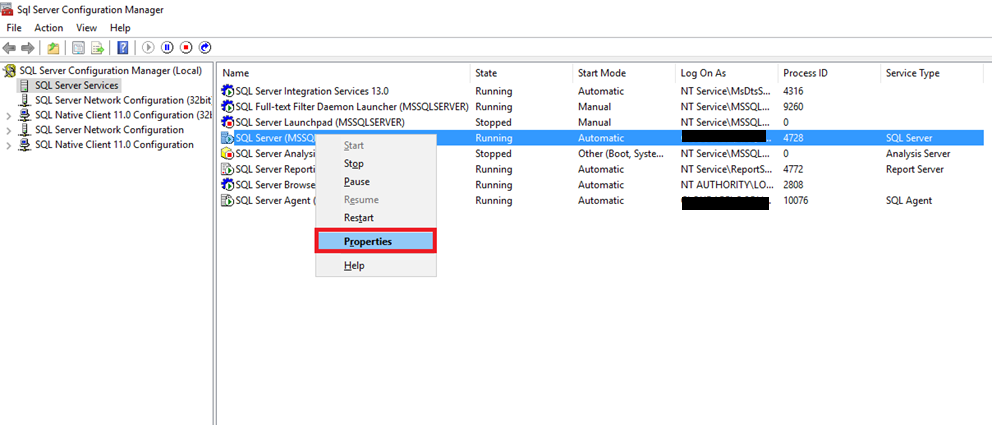Image resolution: width=992 pixels, height=425 pixels.
Task: Select SQL Native Client 11.0 Configuration (32bit) tree item
Action: pyautogui.click(x=123, y=115)
